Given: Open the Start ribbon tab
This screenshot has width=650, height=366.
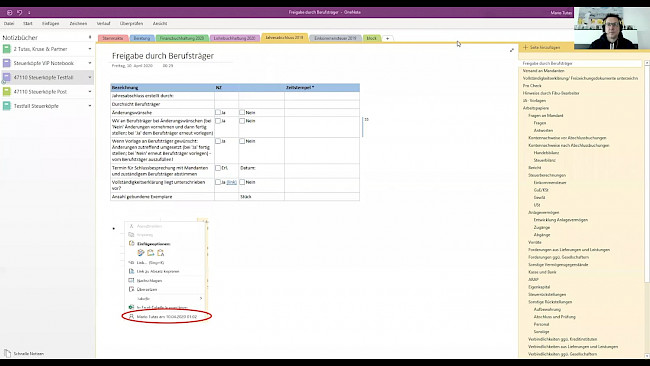Looking at the screenshot, I should point(28,24).
